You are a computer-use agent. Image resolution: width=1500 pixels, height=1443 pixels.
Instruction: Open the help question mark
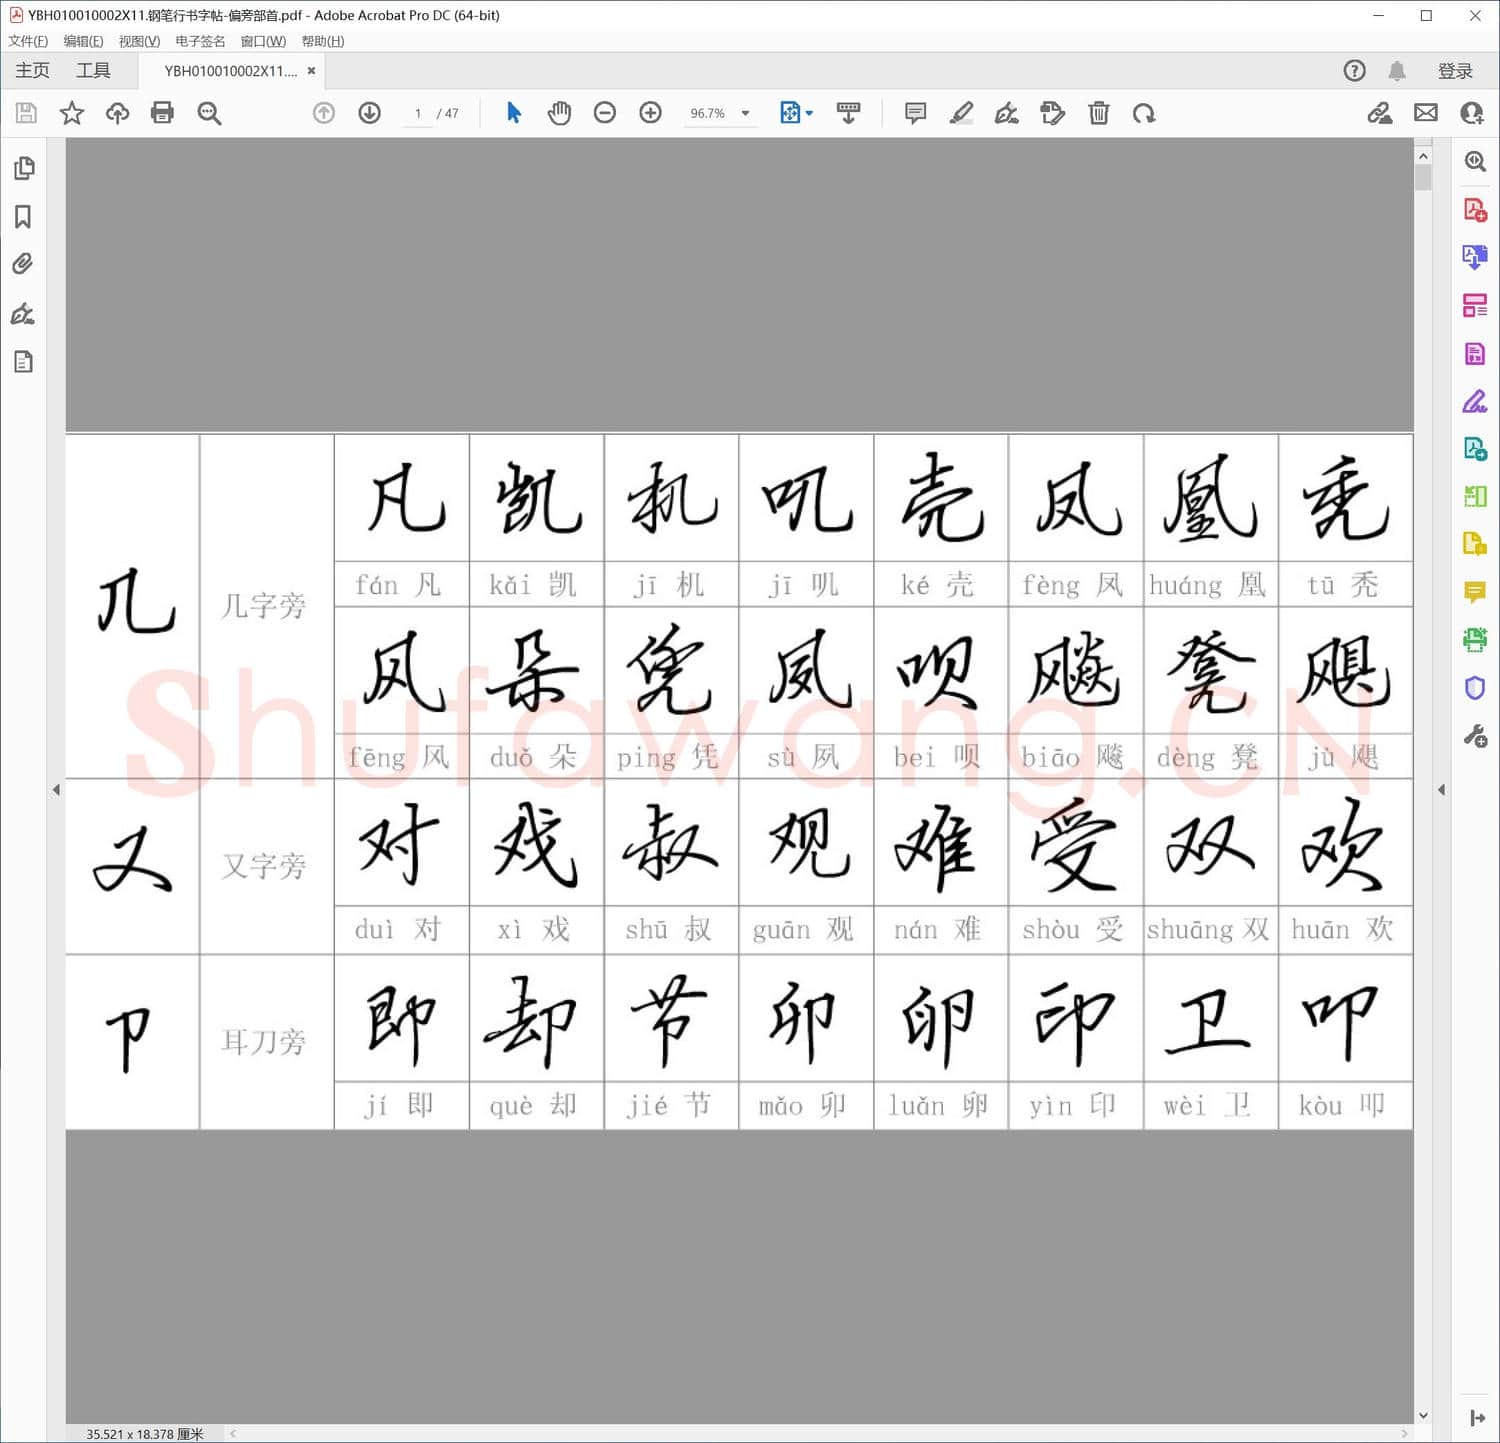1354,71
